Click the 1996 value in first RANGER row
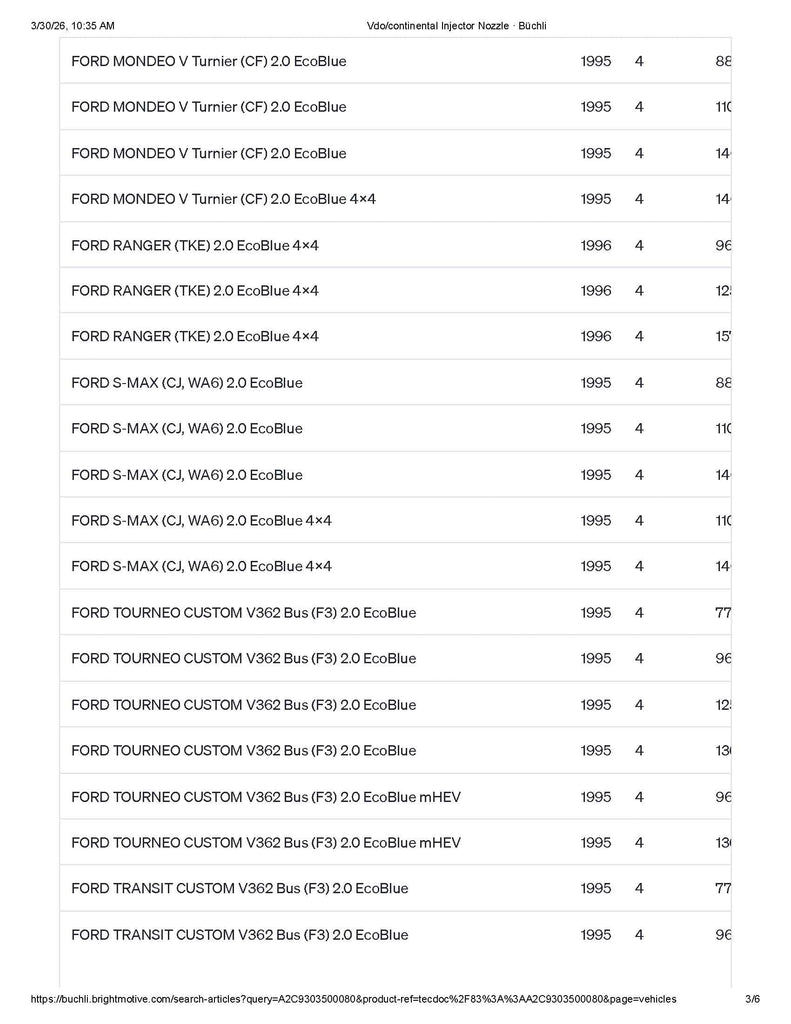This screenshot has width=791, height=1024. point(596,246)
